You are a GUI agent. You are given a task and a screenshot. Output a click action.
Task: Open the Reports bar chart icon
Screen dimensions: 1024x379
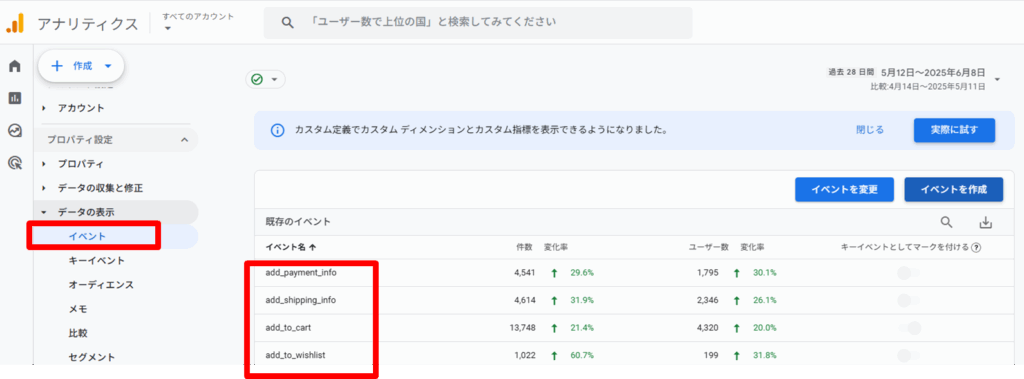coord(14,98)
